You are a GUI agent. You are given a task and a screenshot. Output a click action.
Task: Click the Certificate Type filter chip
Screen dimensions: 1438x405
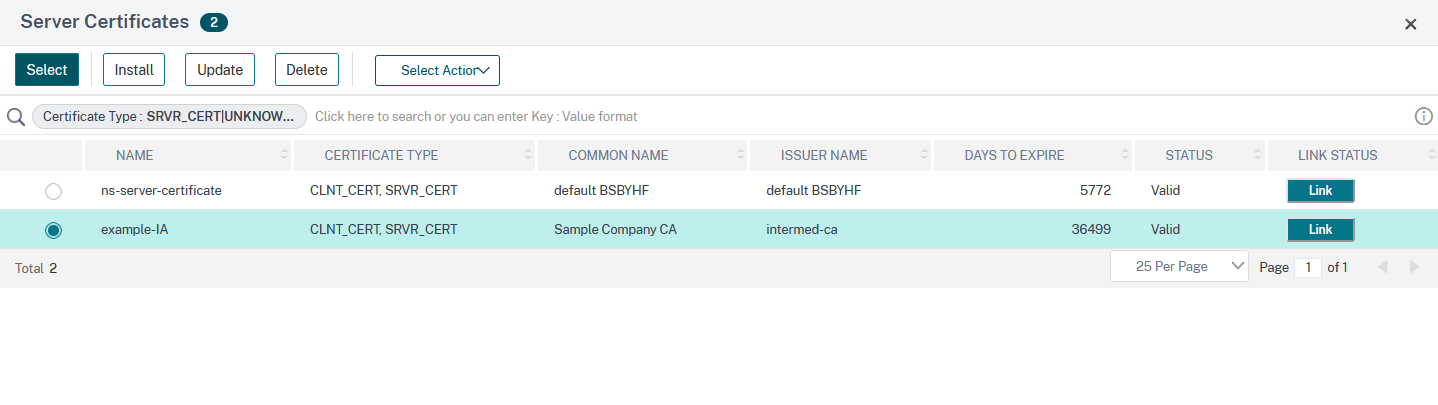click(170, 117)
